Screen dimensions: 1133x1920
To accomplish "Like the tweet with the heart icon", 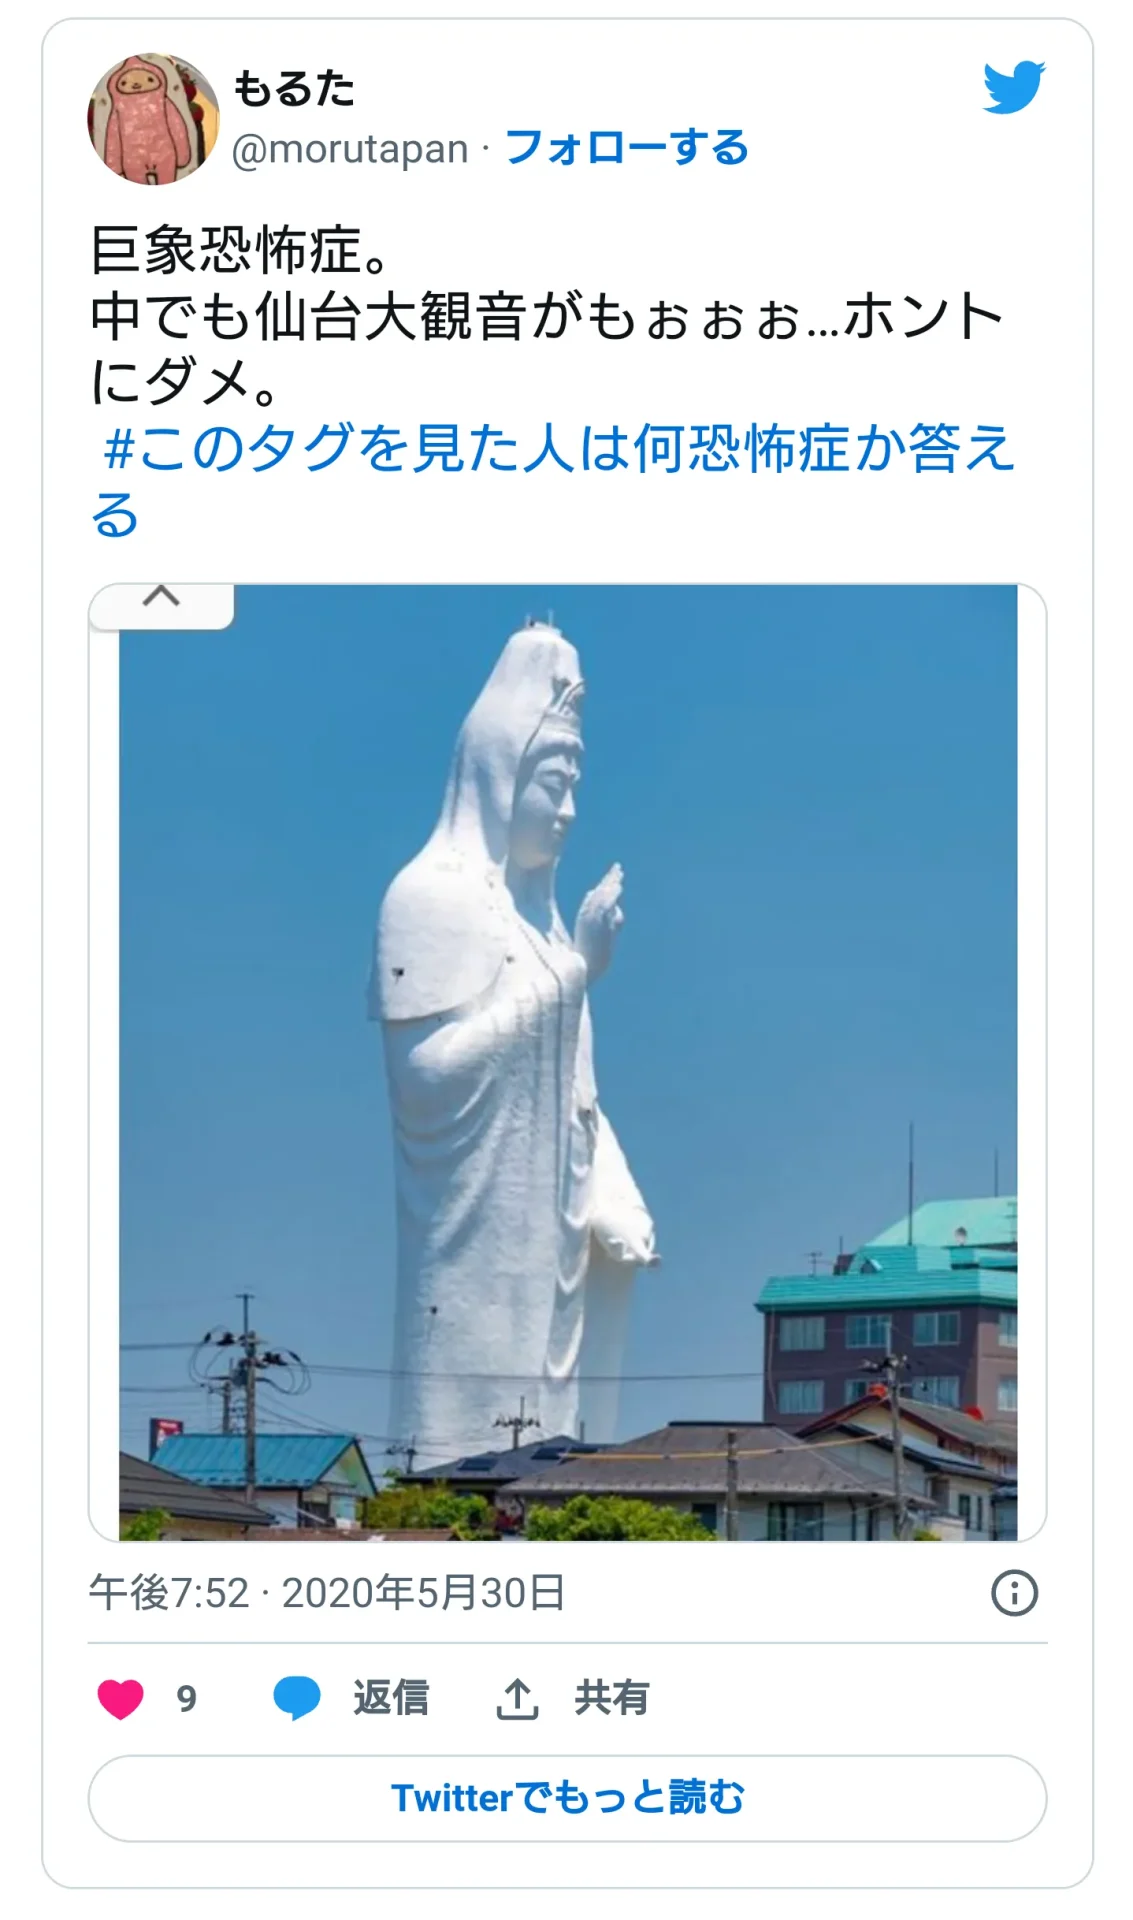I will click(121, 1699).
